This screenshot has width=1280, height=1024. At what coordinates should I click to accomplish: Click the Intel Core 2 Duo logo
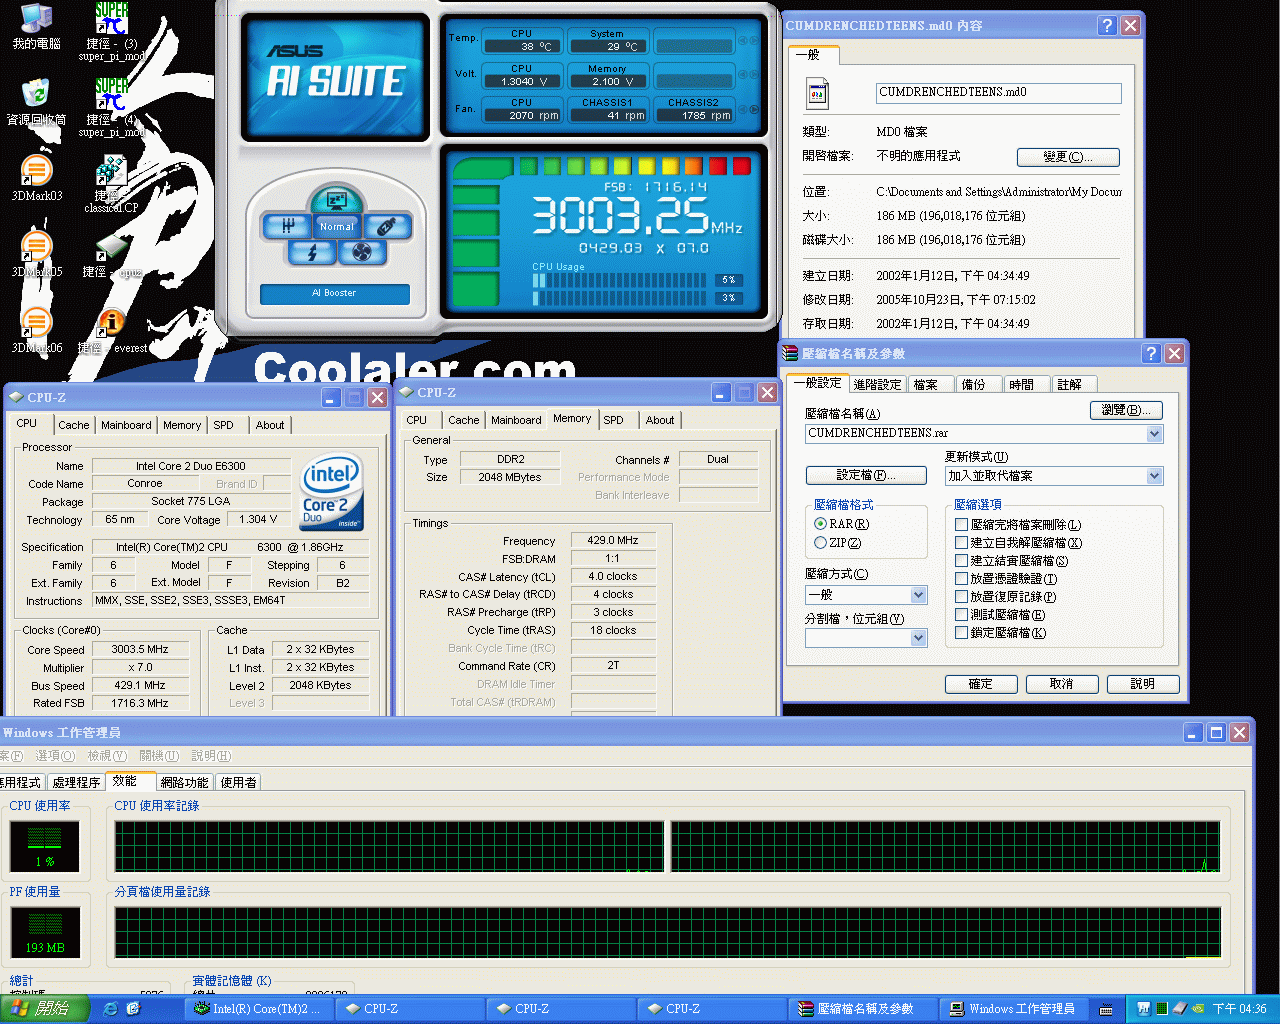(332, 493)
